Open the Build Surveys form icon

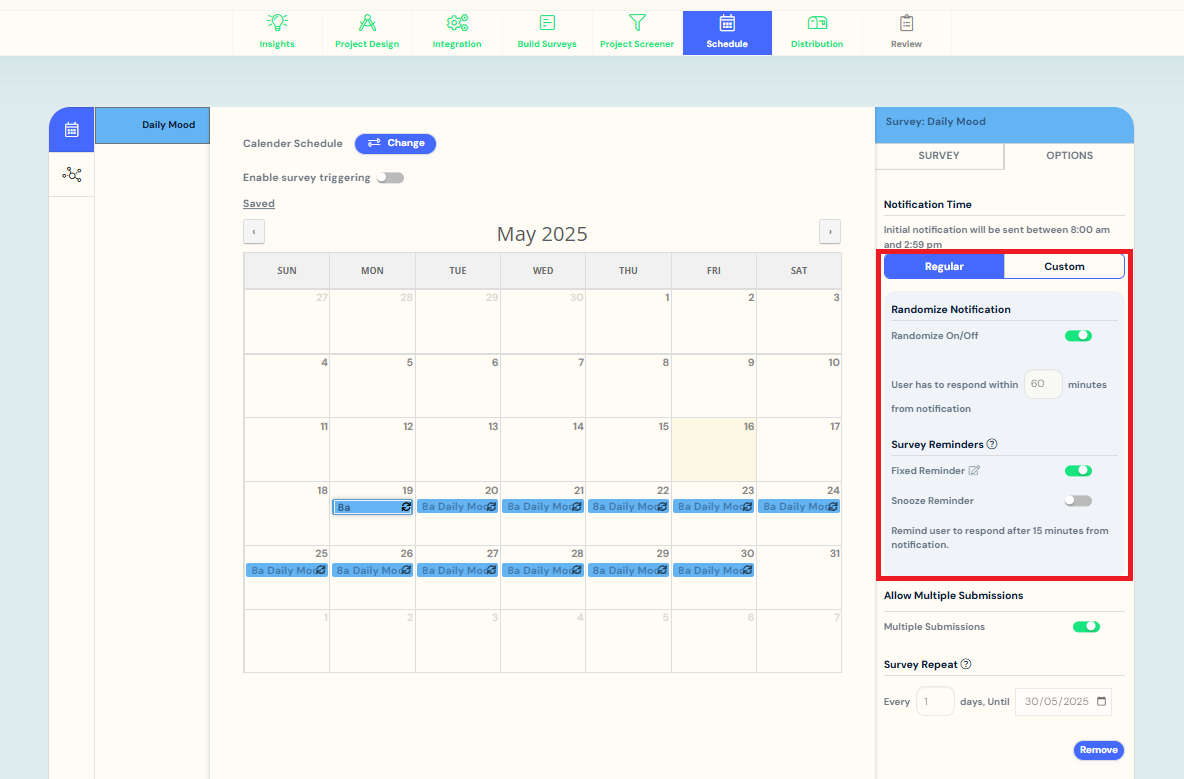pos(547,23)
